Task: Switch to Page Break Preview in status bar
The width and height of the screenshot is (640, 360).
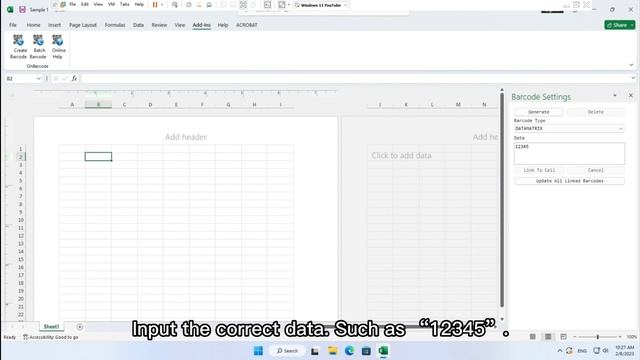Action: pos(563,337)
